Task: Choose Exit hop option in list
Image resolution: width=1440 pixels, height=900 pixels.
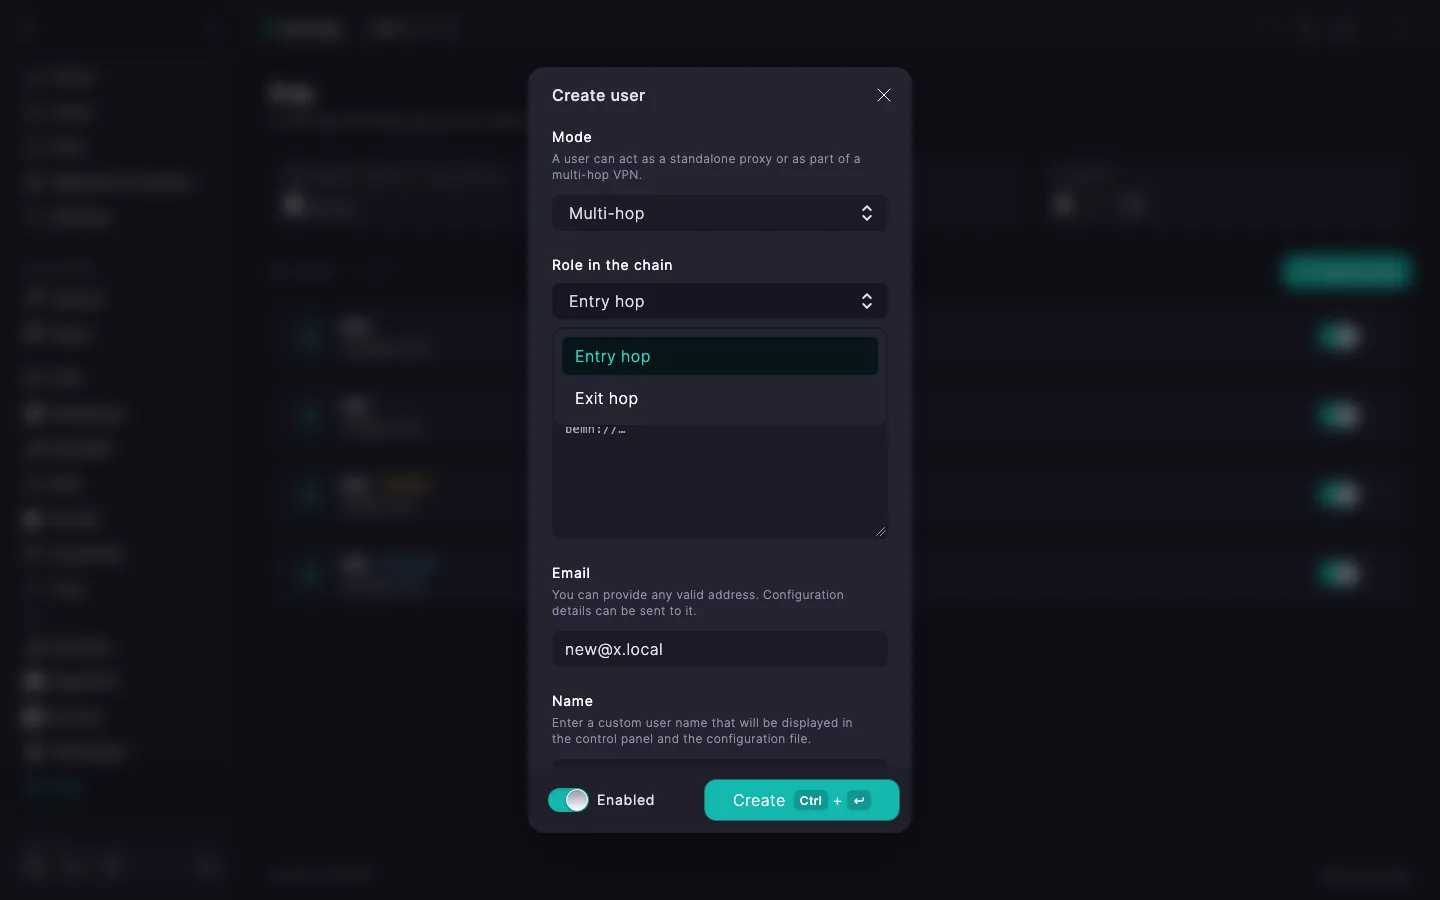Action: [720, 398]
